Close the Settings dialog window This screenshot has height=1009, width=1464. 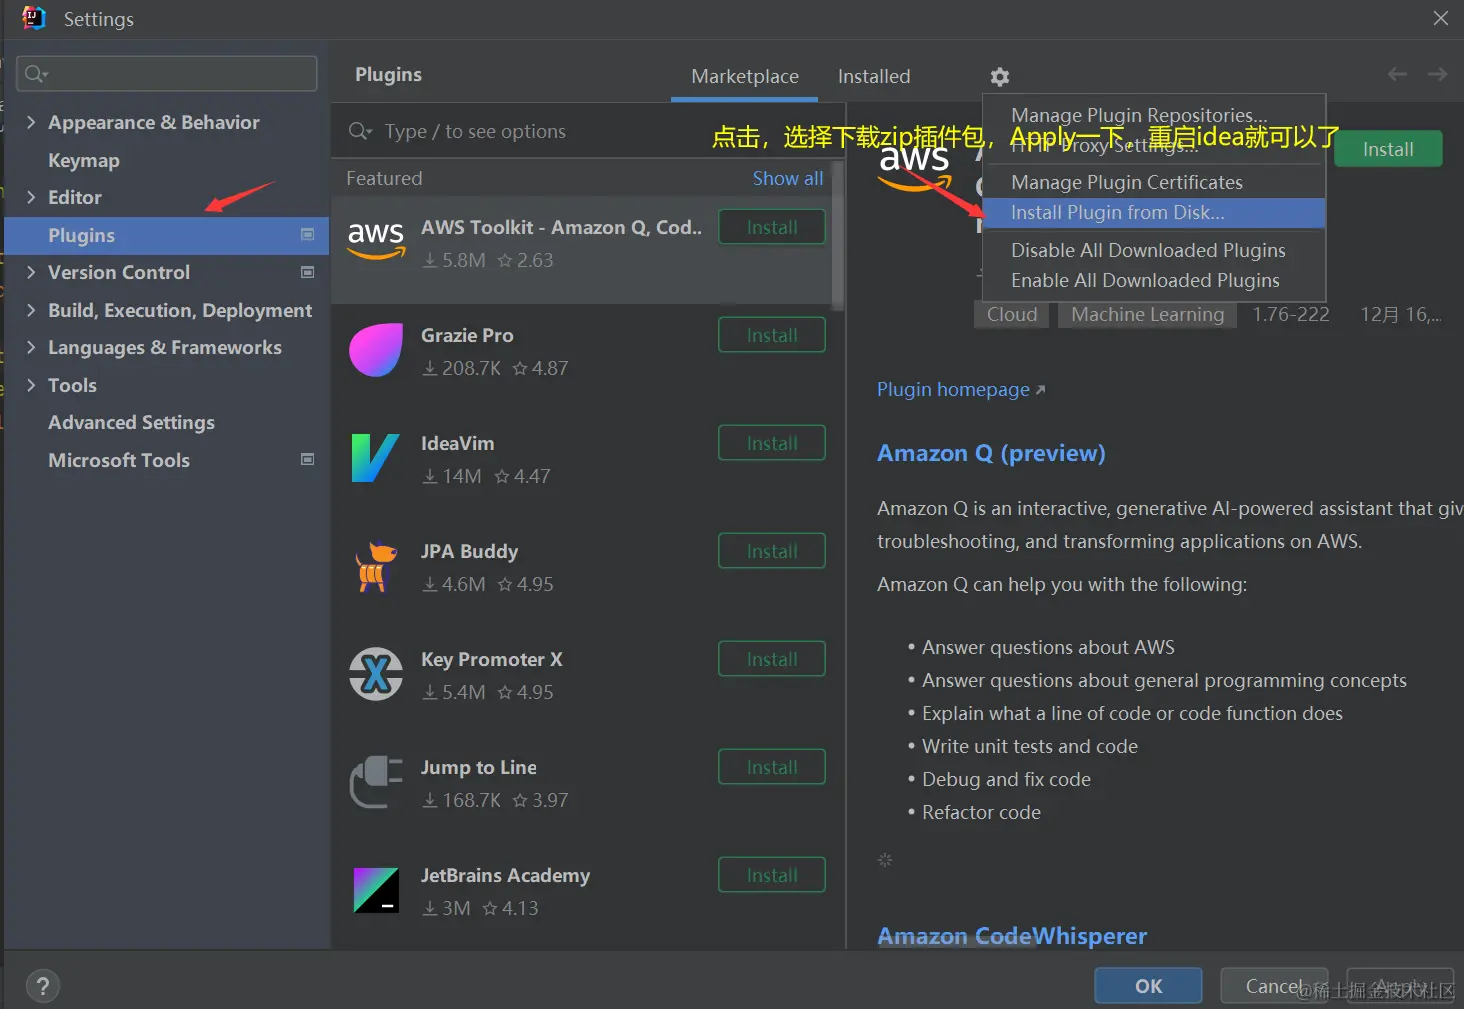pos(1441,18)
